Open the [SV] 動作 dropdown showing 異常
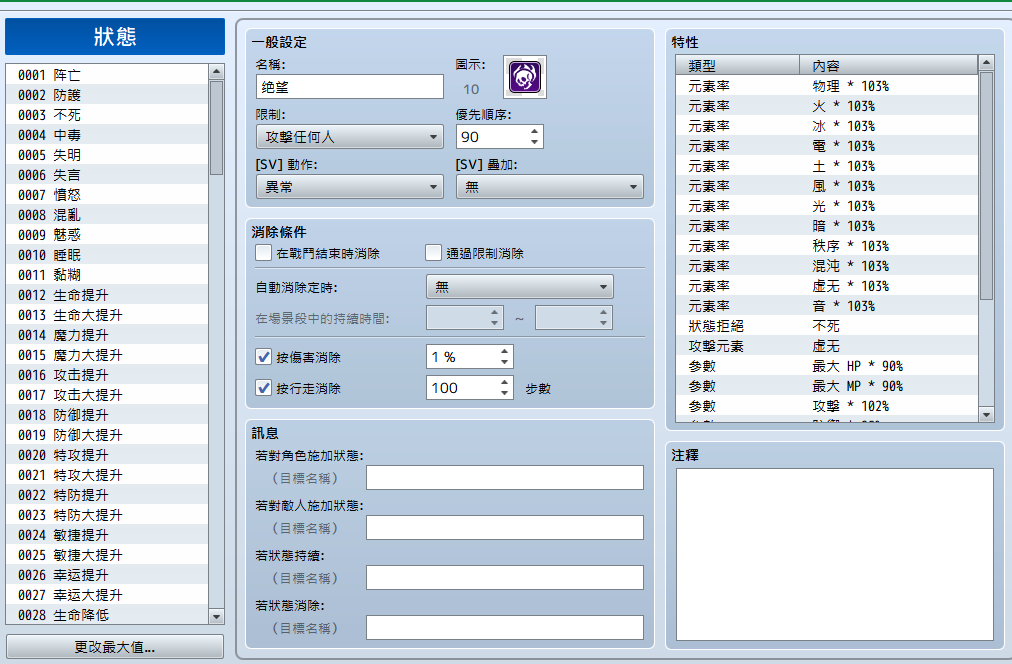Viewport: 1012px width, 664px height. pos(350,187)
